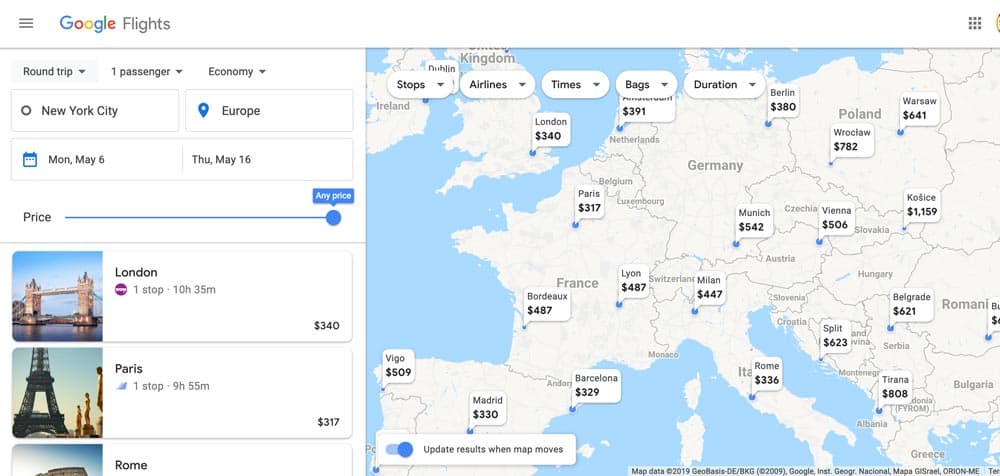The width and height of the screenshot is (1000, 476).
Task: Select the Paris $317 map marker
Action: [589, 202]
